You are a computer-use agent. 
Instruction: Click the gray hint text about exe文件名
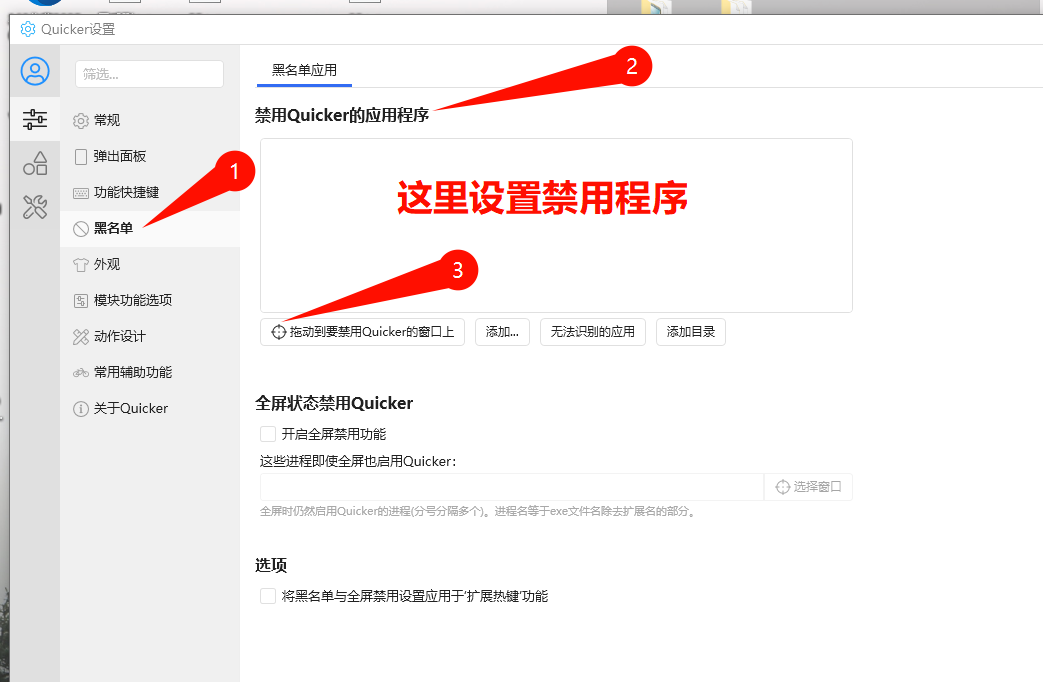click(x=478, y=511)
